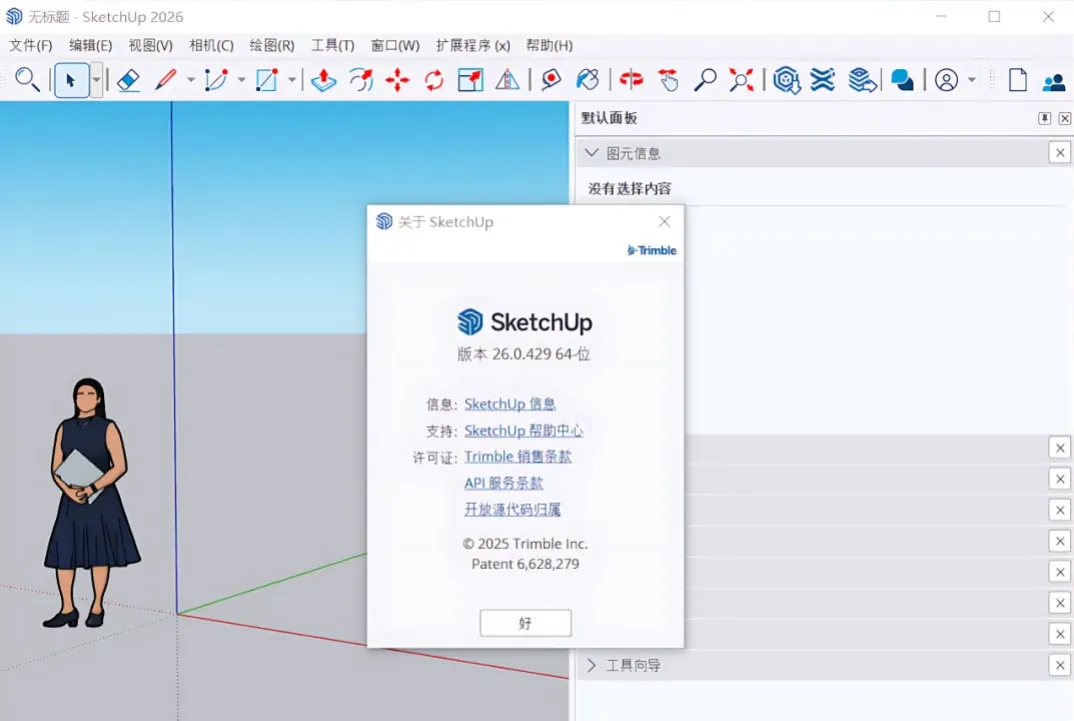This screenshot has width=1074, height=721.
Task: Select the Tape Measure tool
Action: click(551, 80)
